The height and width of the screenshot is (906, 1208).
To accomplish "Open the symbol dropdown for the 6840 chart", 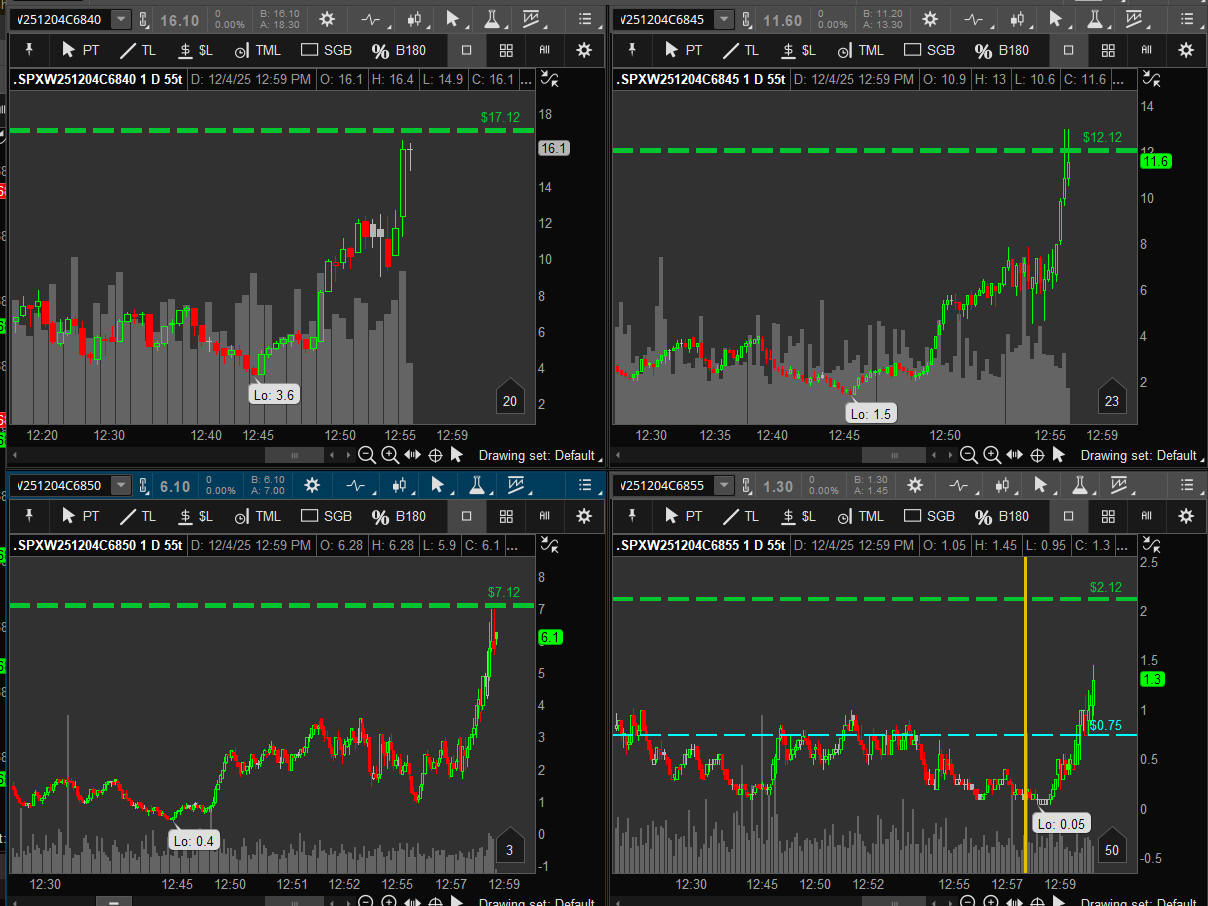I will (x=121, y=19).
